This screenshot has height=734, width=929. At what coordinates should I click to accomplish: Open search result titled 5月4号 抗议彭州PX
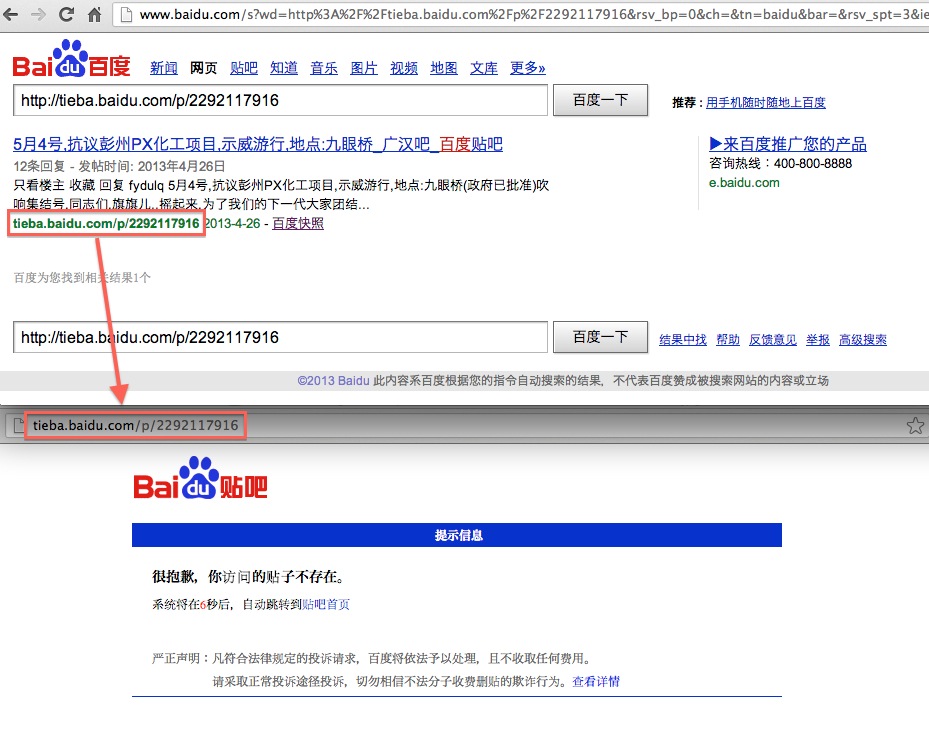coord(258,144)
